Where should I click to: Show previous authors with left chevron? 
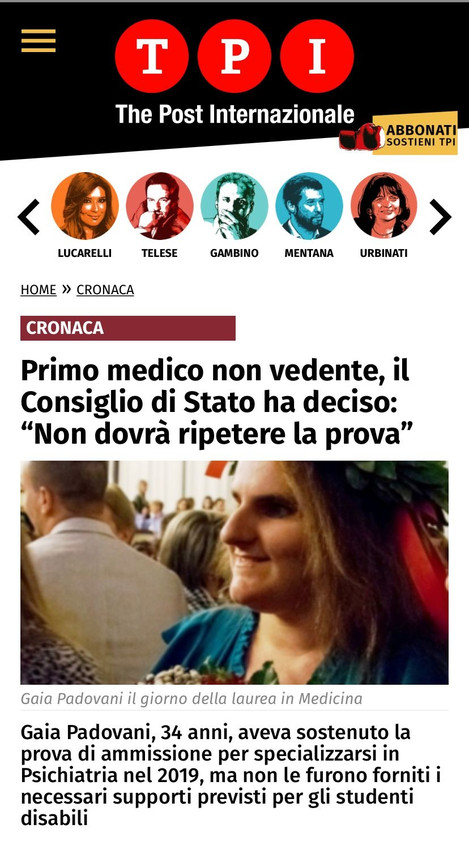coord(28,217)
